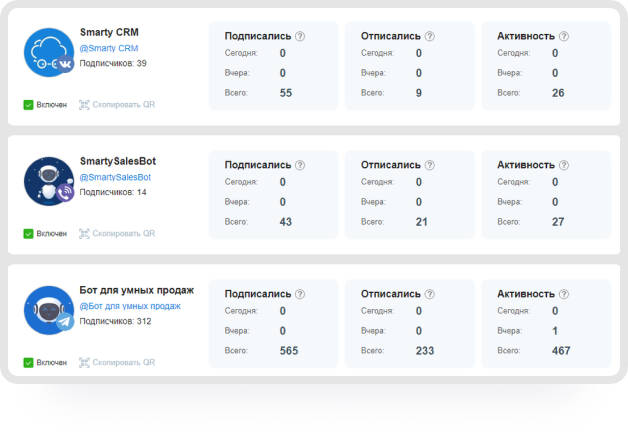Open the SmartySalesBot astronaut avatar
Image resolution: width=628 pixels, height=444 pixels.
[49, 181]
